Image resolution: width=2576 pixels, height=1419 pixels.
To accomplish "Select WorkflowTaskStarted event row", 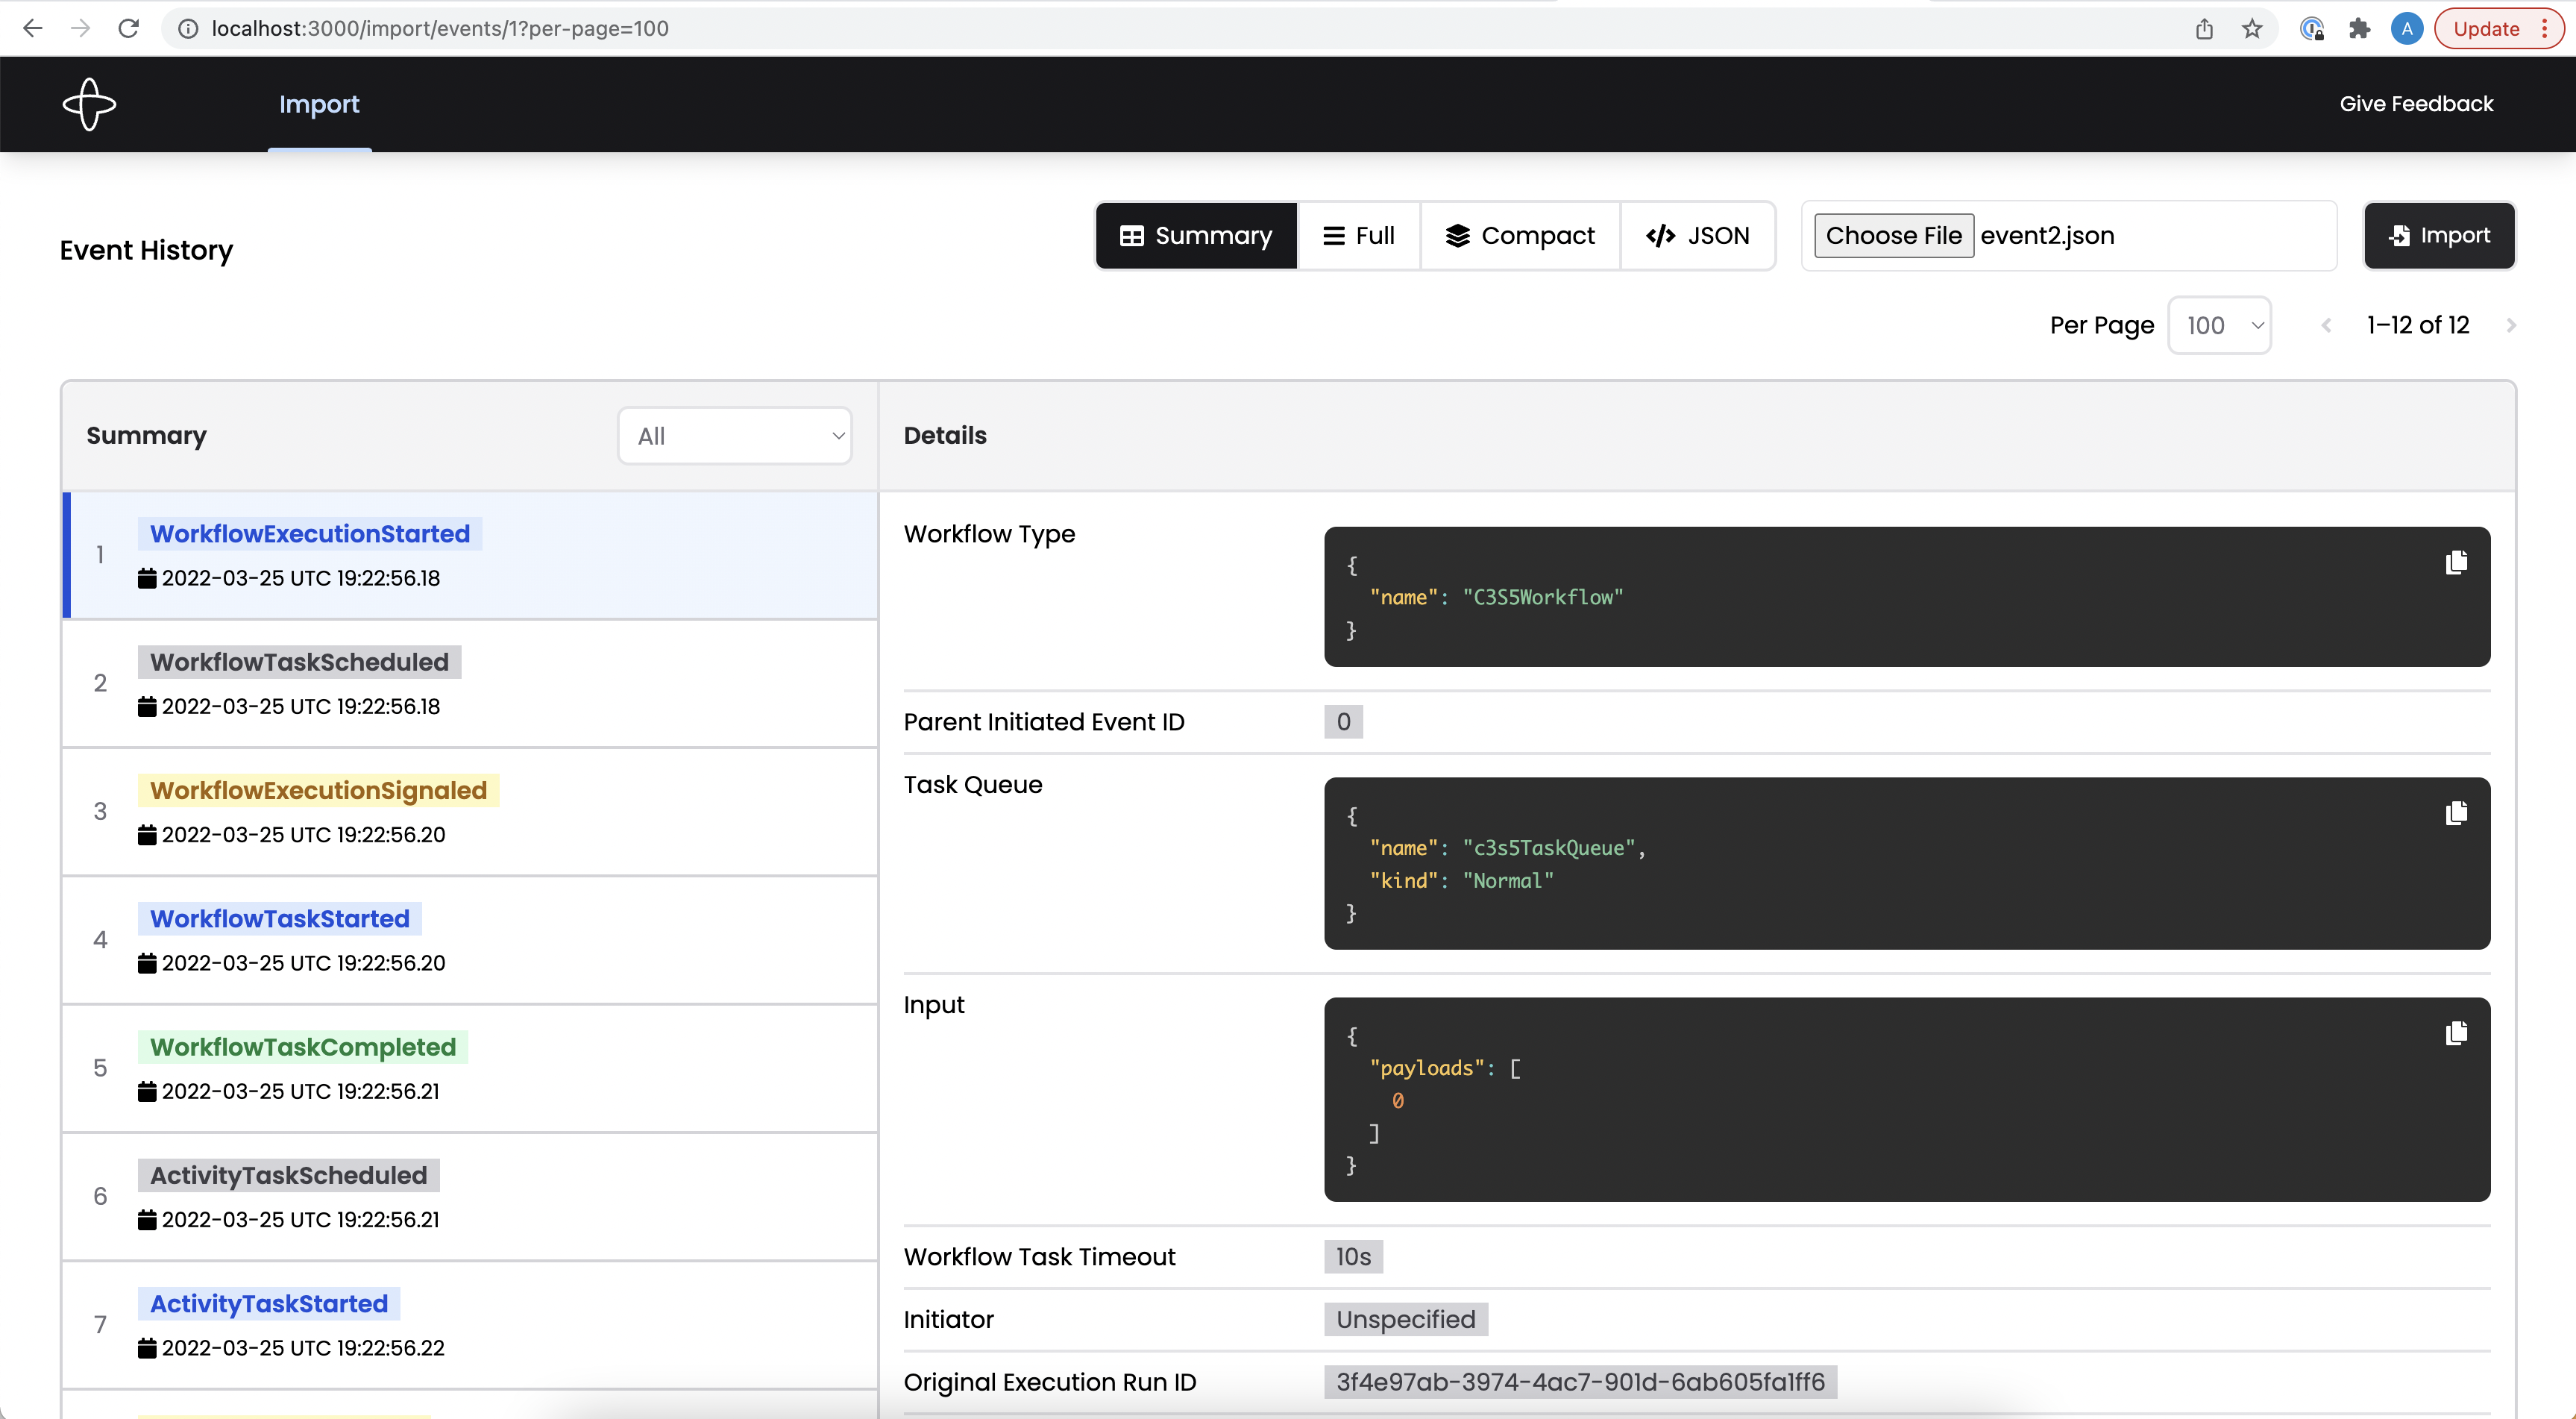I will [x=470, y=940].
